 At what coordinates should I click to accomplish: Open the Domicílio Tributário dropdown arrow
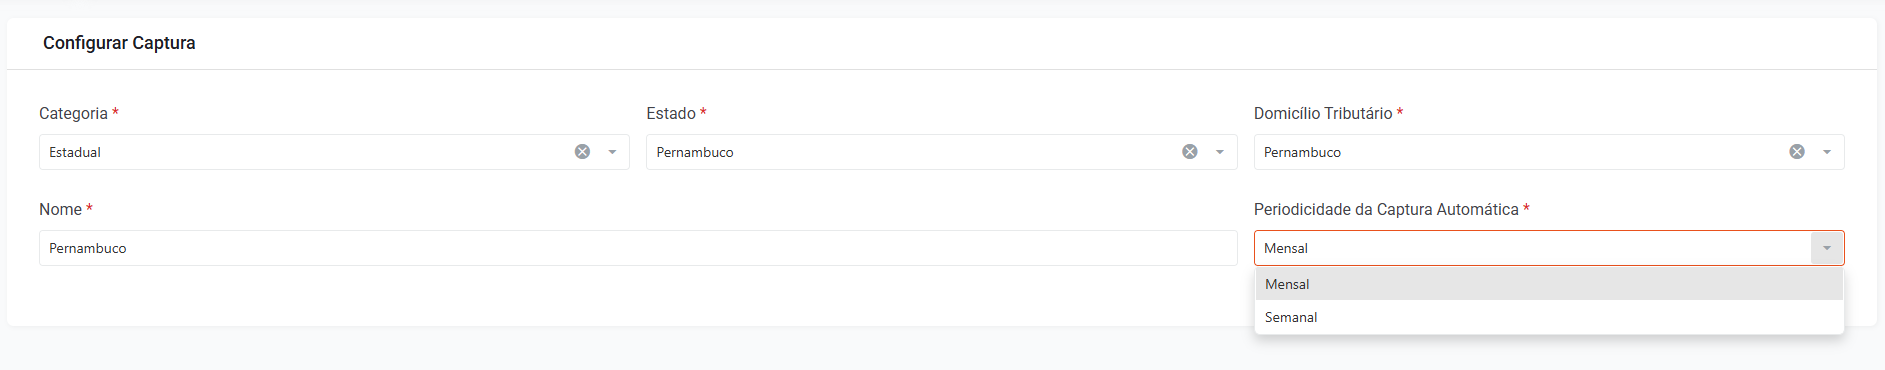coord(1827,152)
